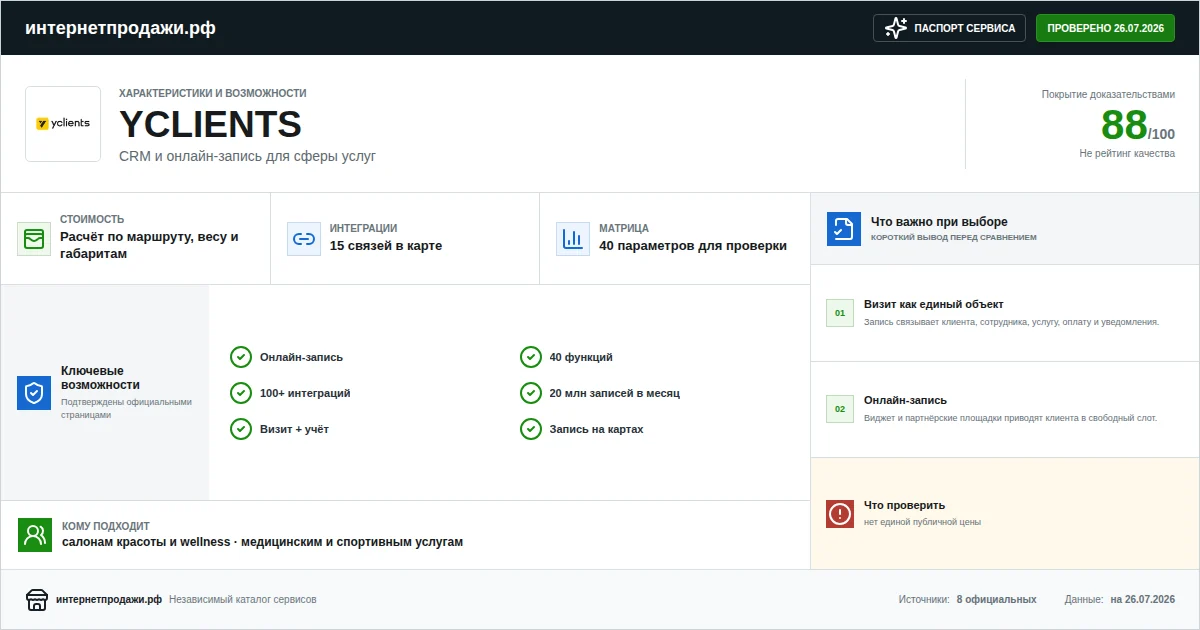Screen dimensions: 1200x630
Task: Click the Паспорт сервиса button
Action: 950,28
